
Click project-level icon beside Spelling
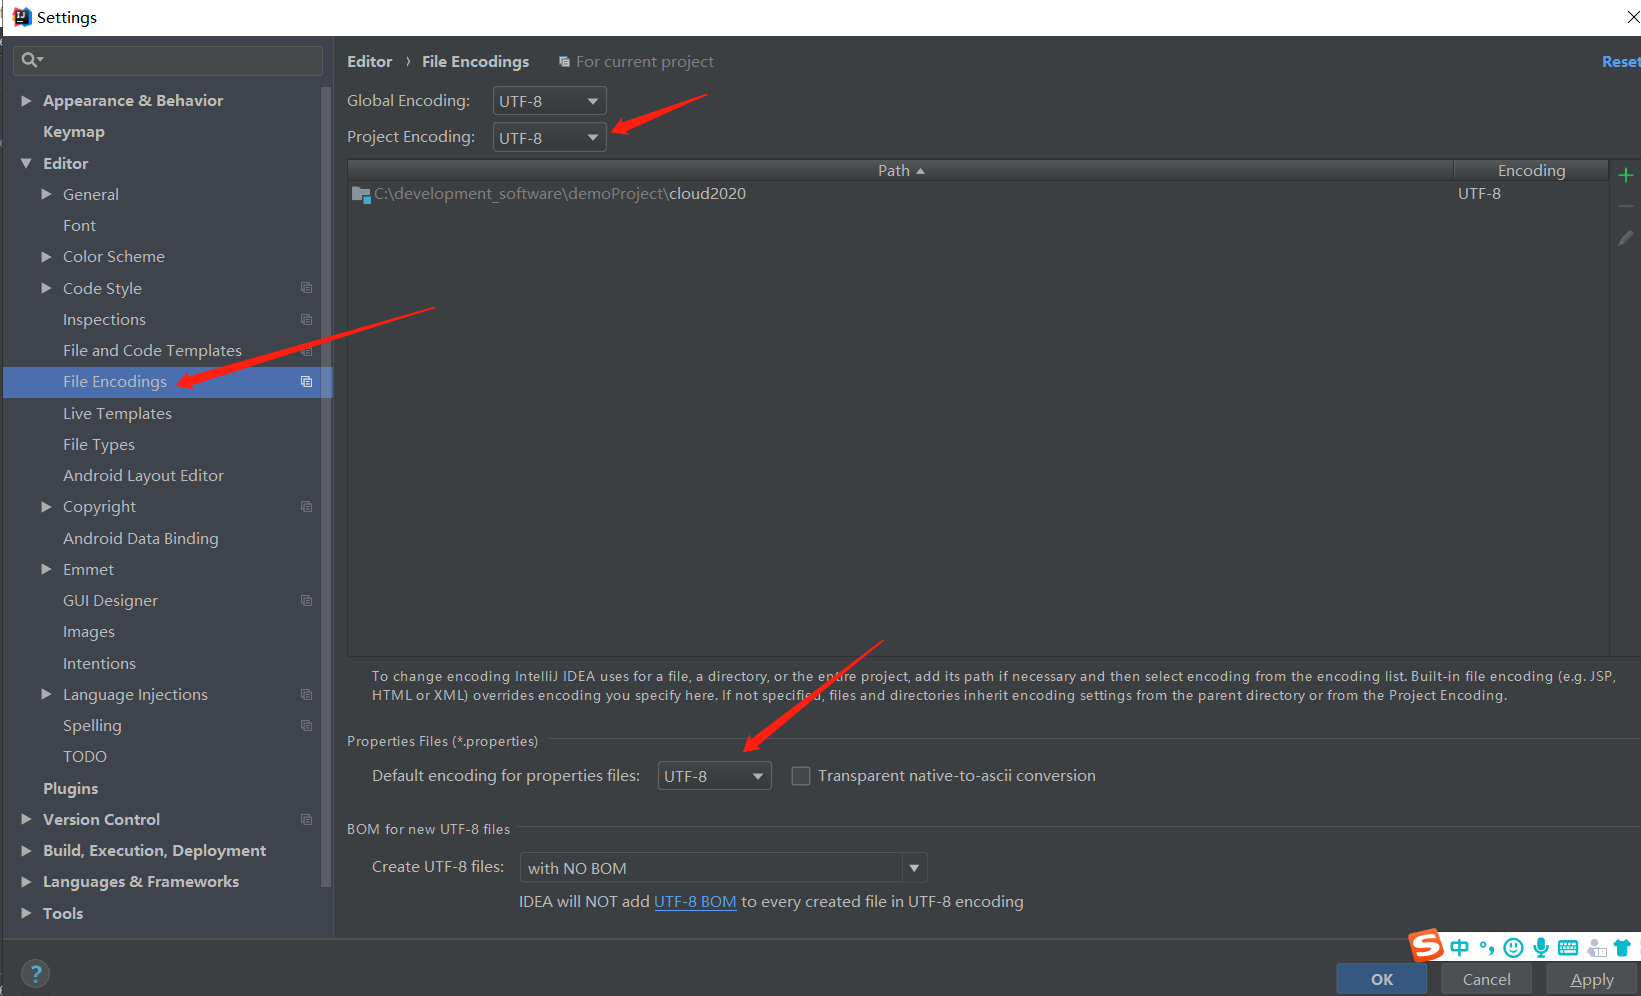pyautogui.click(x=307, y=726)
